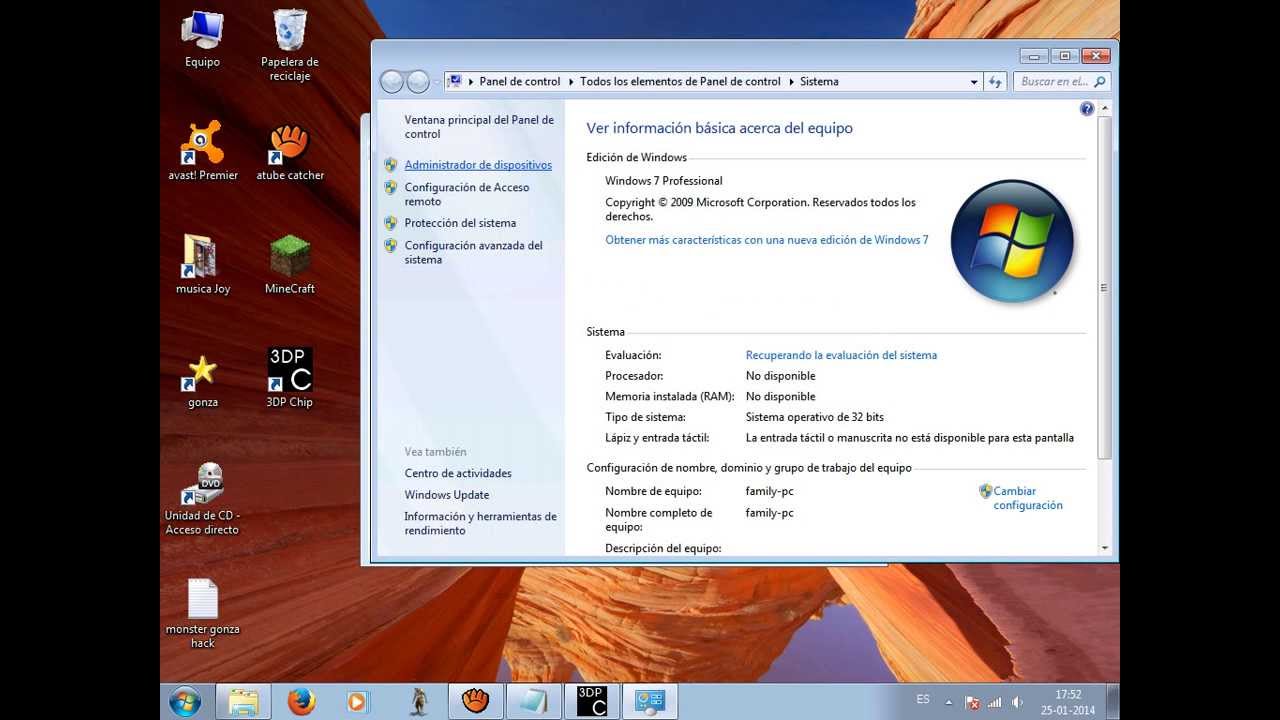The height and width of the screenshot is (720, 1280).
Task: Open Centro de actividades link
Action: (458, 473)
